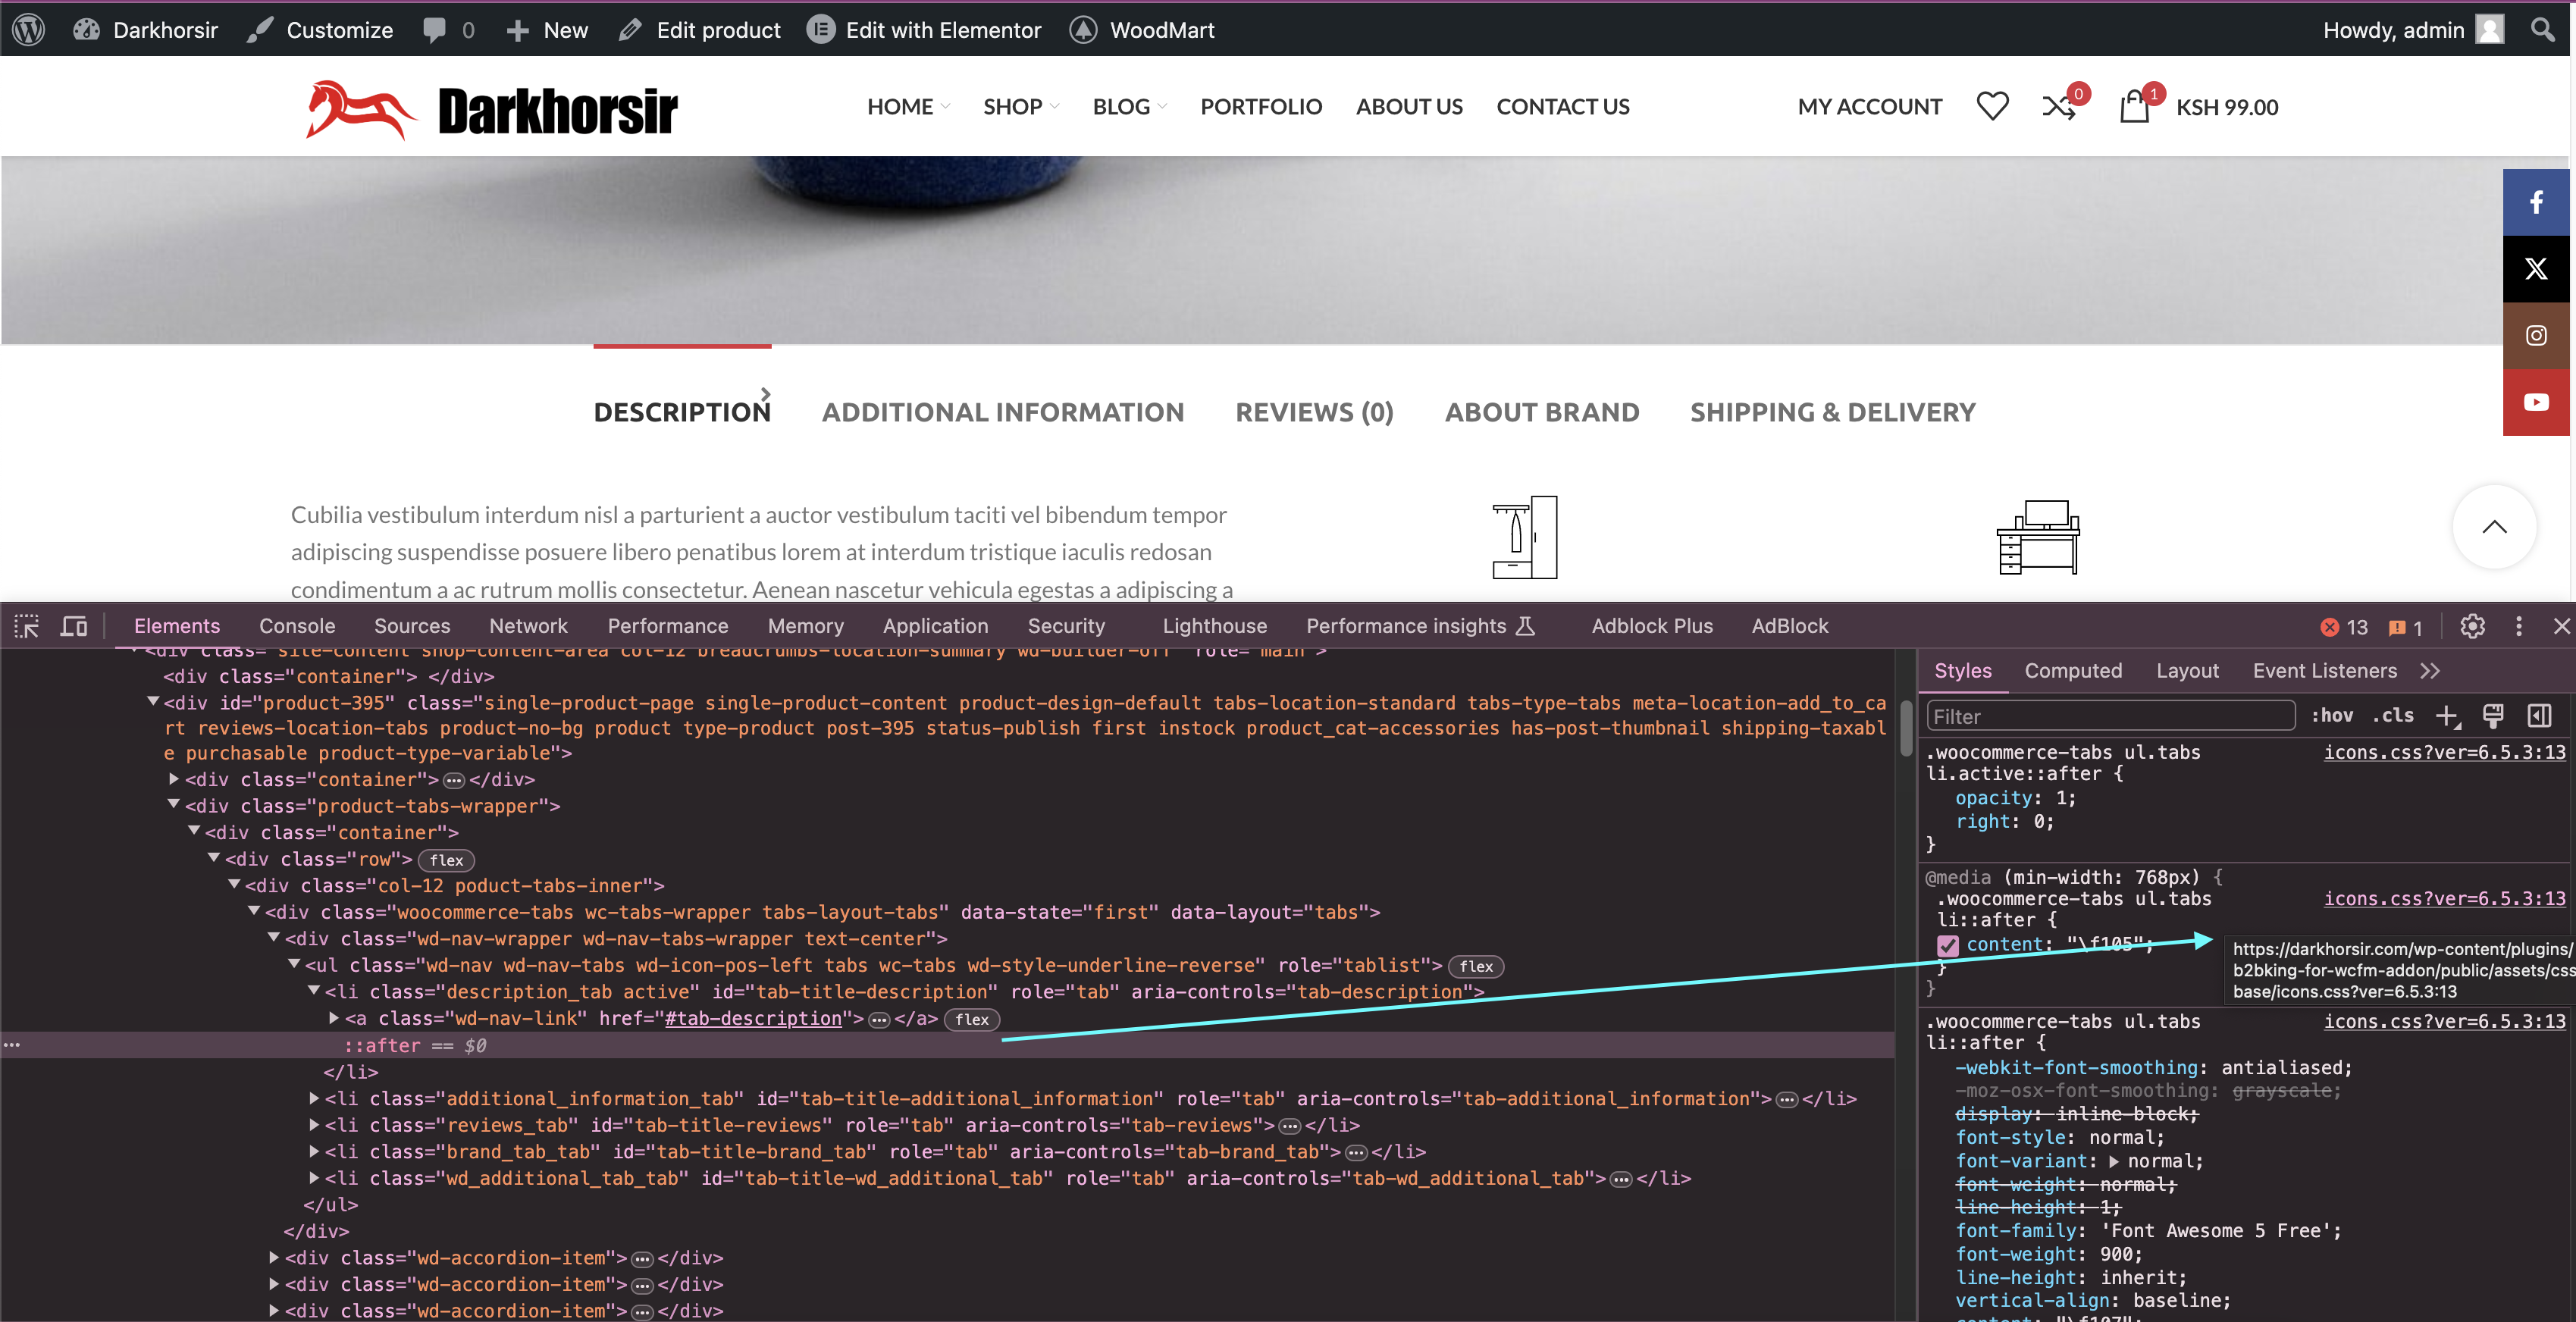This screenshot has height=1322, width=2576.
Task: Share on X via sidebar icon
Action: pos(2536,269)
